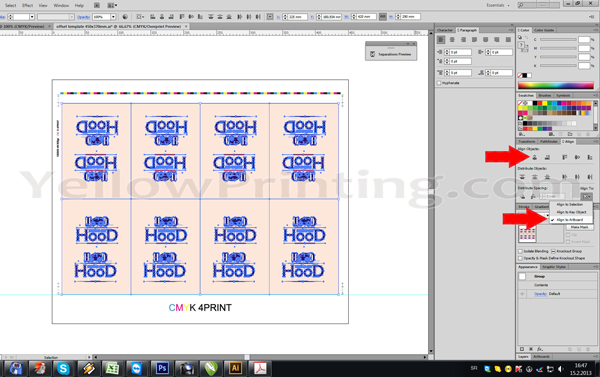600x377 pixels.
Task: Click Horizontal Align Right in Align panel
Action: [547, 157]
